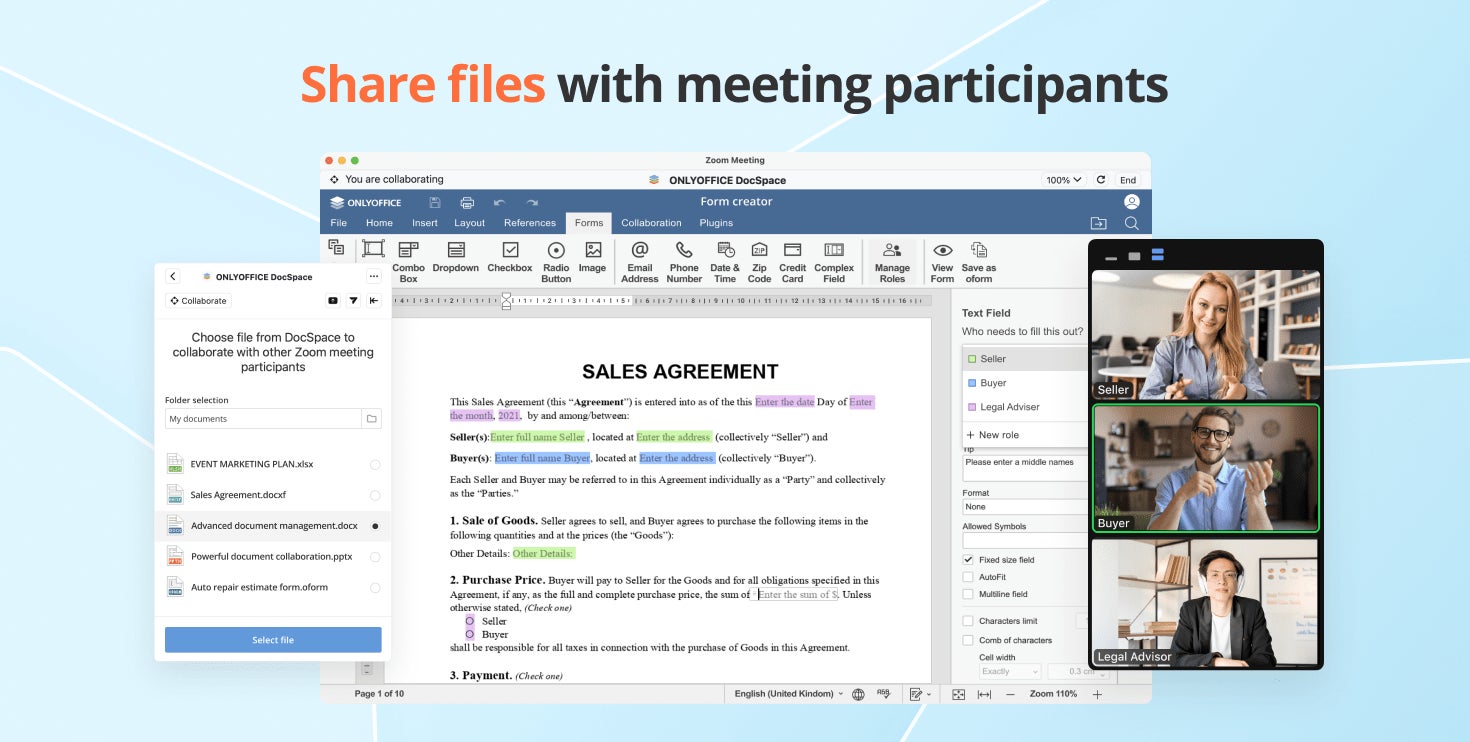Image resolution: width=1470 pixels, height=742 pixels.
Task: Insert a Credit Card field
Action: pyautogui.click(x=793, y=262)
